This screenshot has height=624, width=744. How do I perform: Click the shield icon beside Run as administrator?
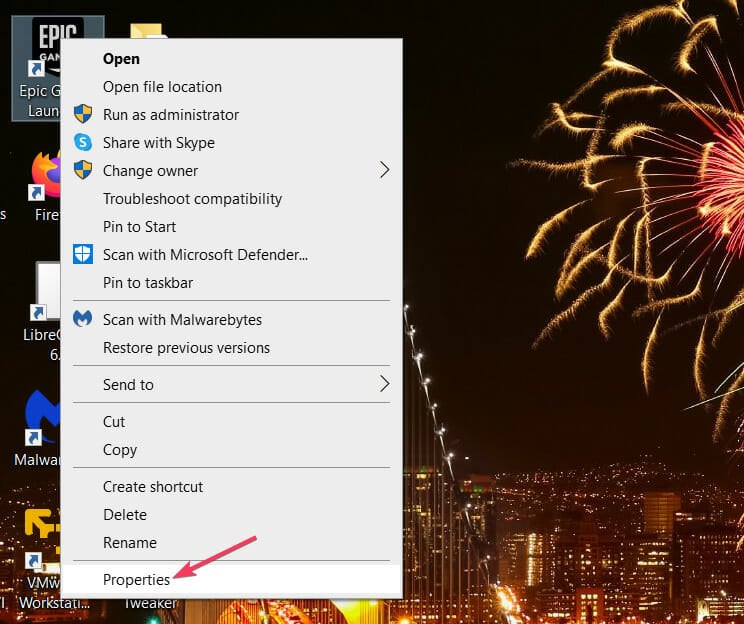pyautogui.click(x=83, y=114)
